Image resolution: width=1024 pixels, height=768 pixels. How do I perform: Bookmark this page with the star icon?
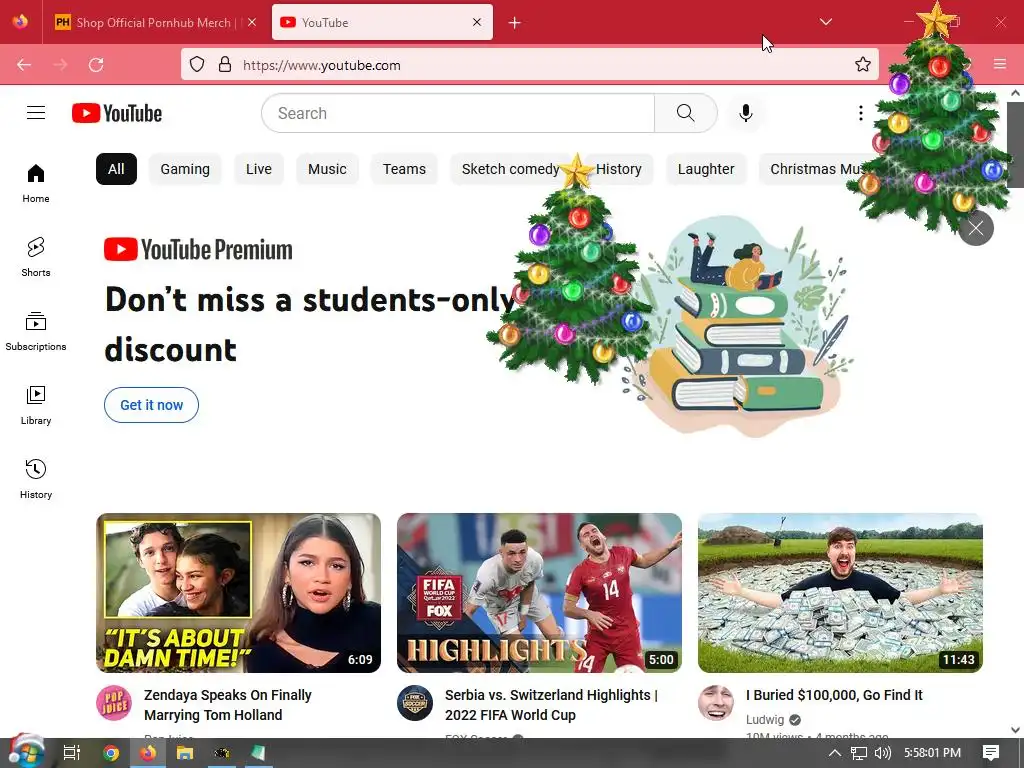tap(863, 65)
